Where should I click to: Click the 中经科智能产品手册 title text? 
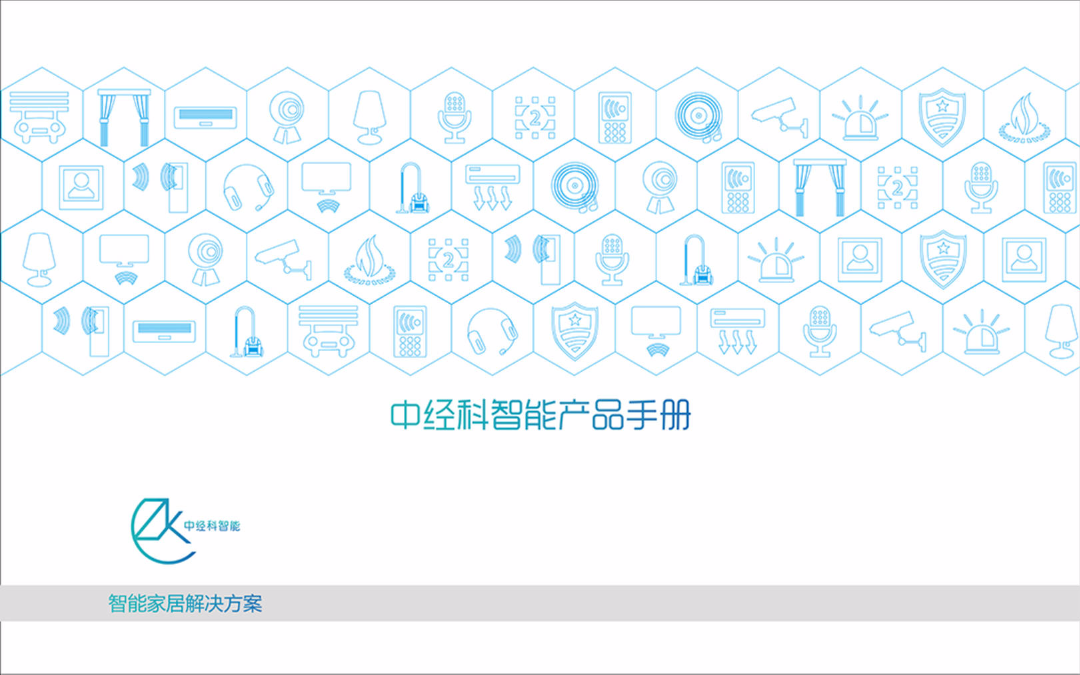(x=540, y=415)
